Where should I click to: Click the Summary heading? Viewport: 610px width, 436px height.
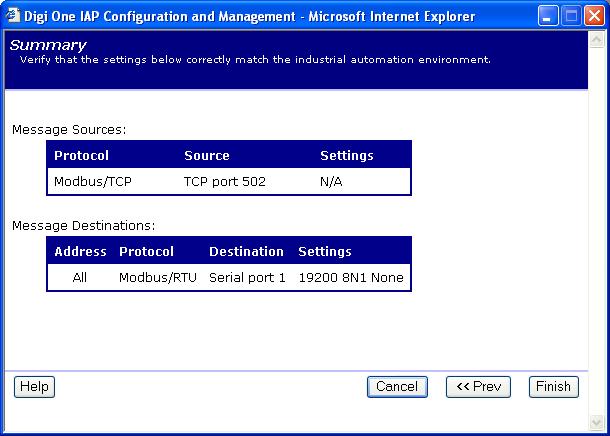(x=48, y=45)
